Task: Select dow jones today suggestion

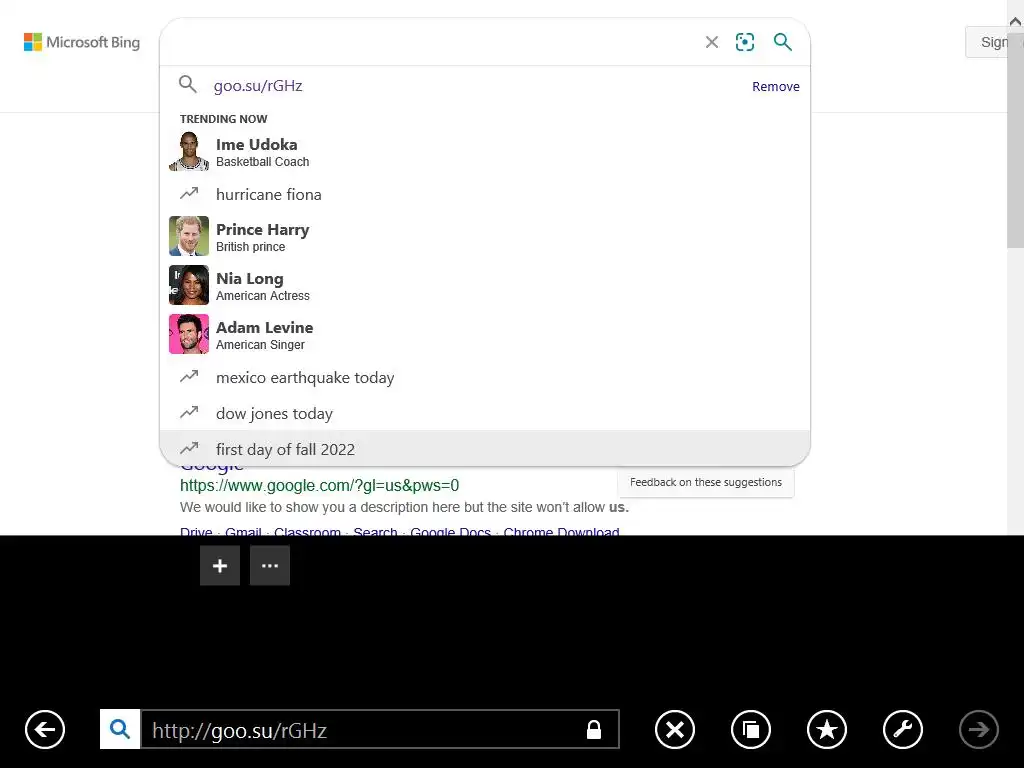Action: (485, 413)
